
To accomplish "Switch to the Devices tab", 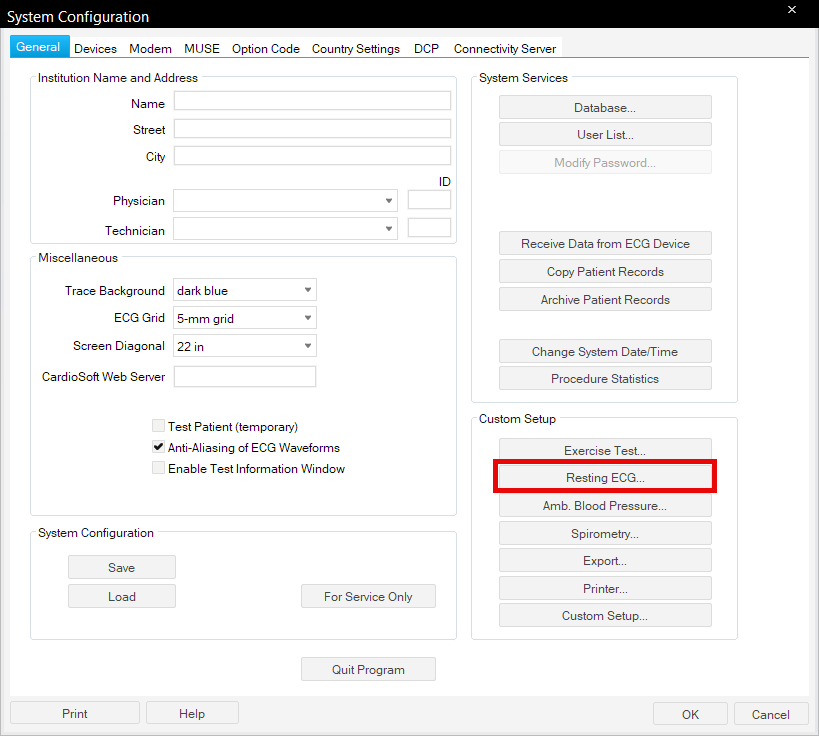I will coord(95,48).
